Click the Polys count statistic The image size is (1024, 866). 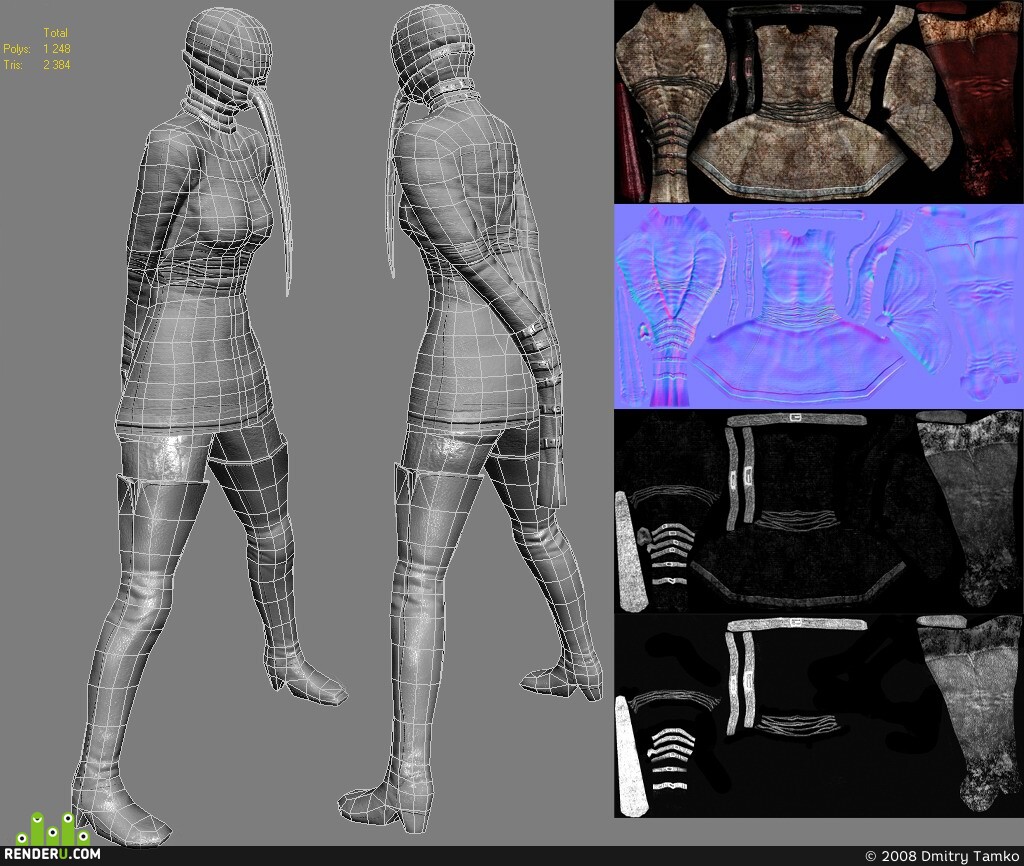[x=37, y=48]
